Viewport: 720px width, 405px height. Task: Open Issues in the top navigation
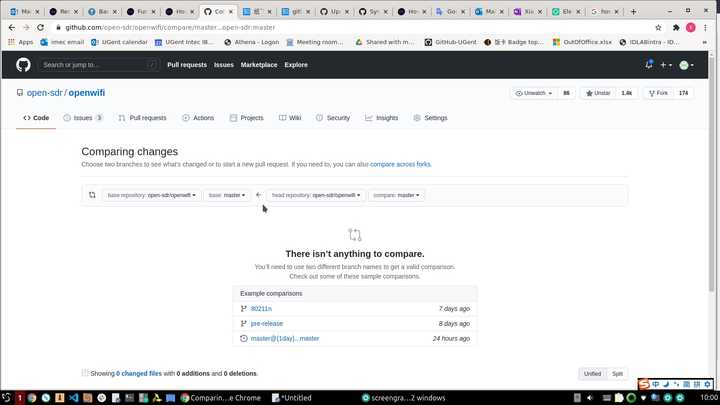tap(224, 65)
